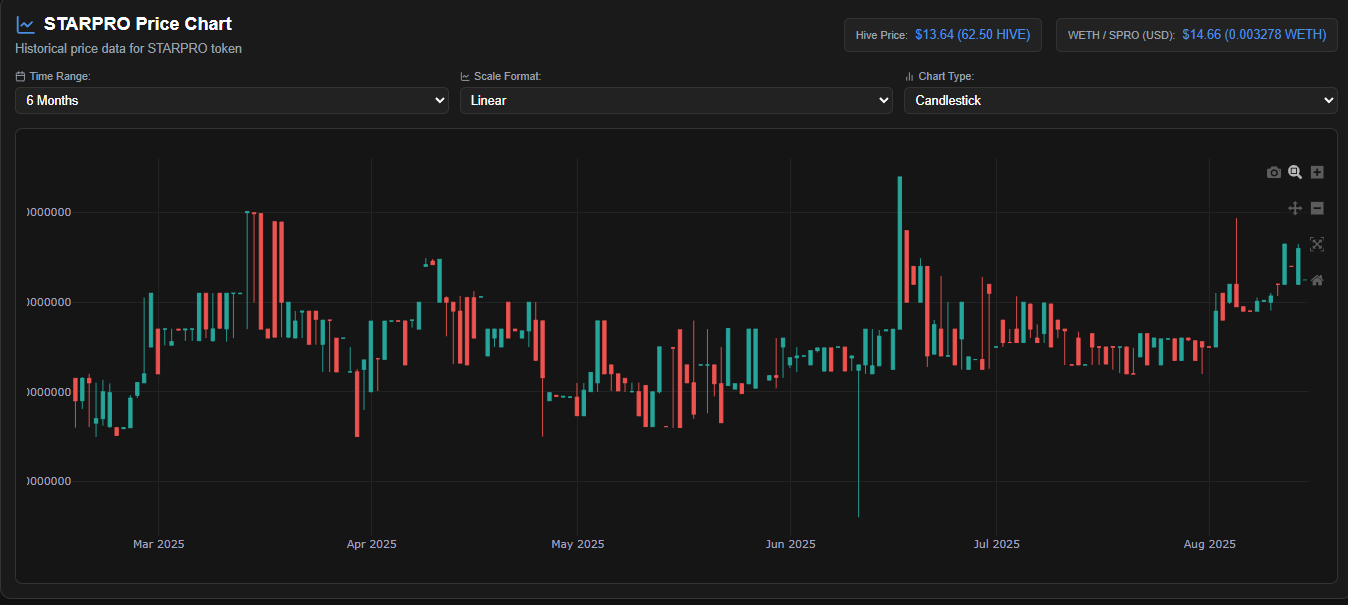Screen dimensions: 1348x605
Task: Click the tall green candle in mid-June
Action: (x=900, y=252)
